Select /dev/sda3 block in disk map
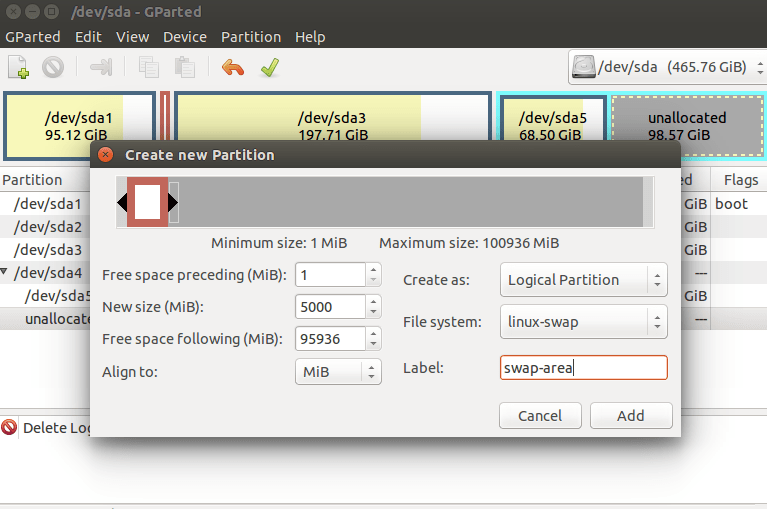The image size is (767, 509). (x=333, y=117)
